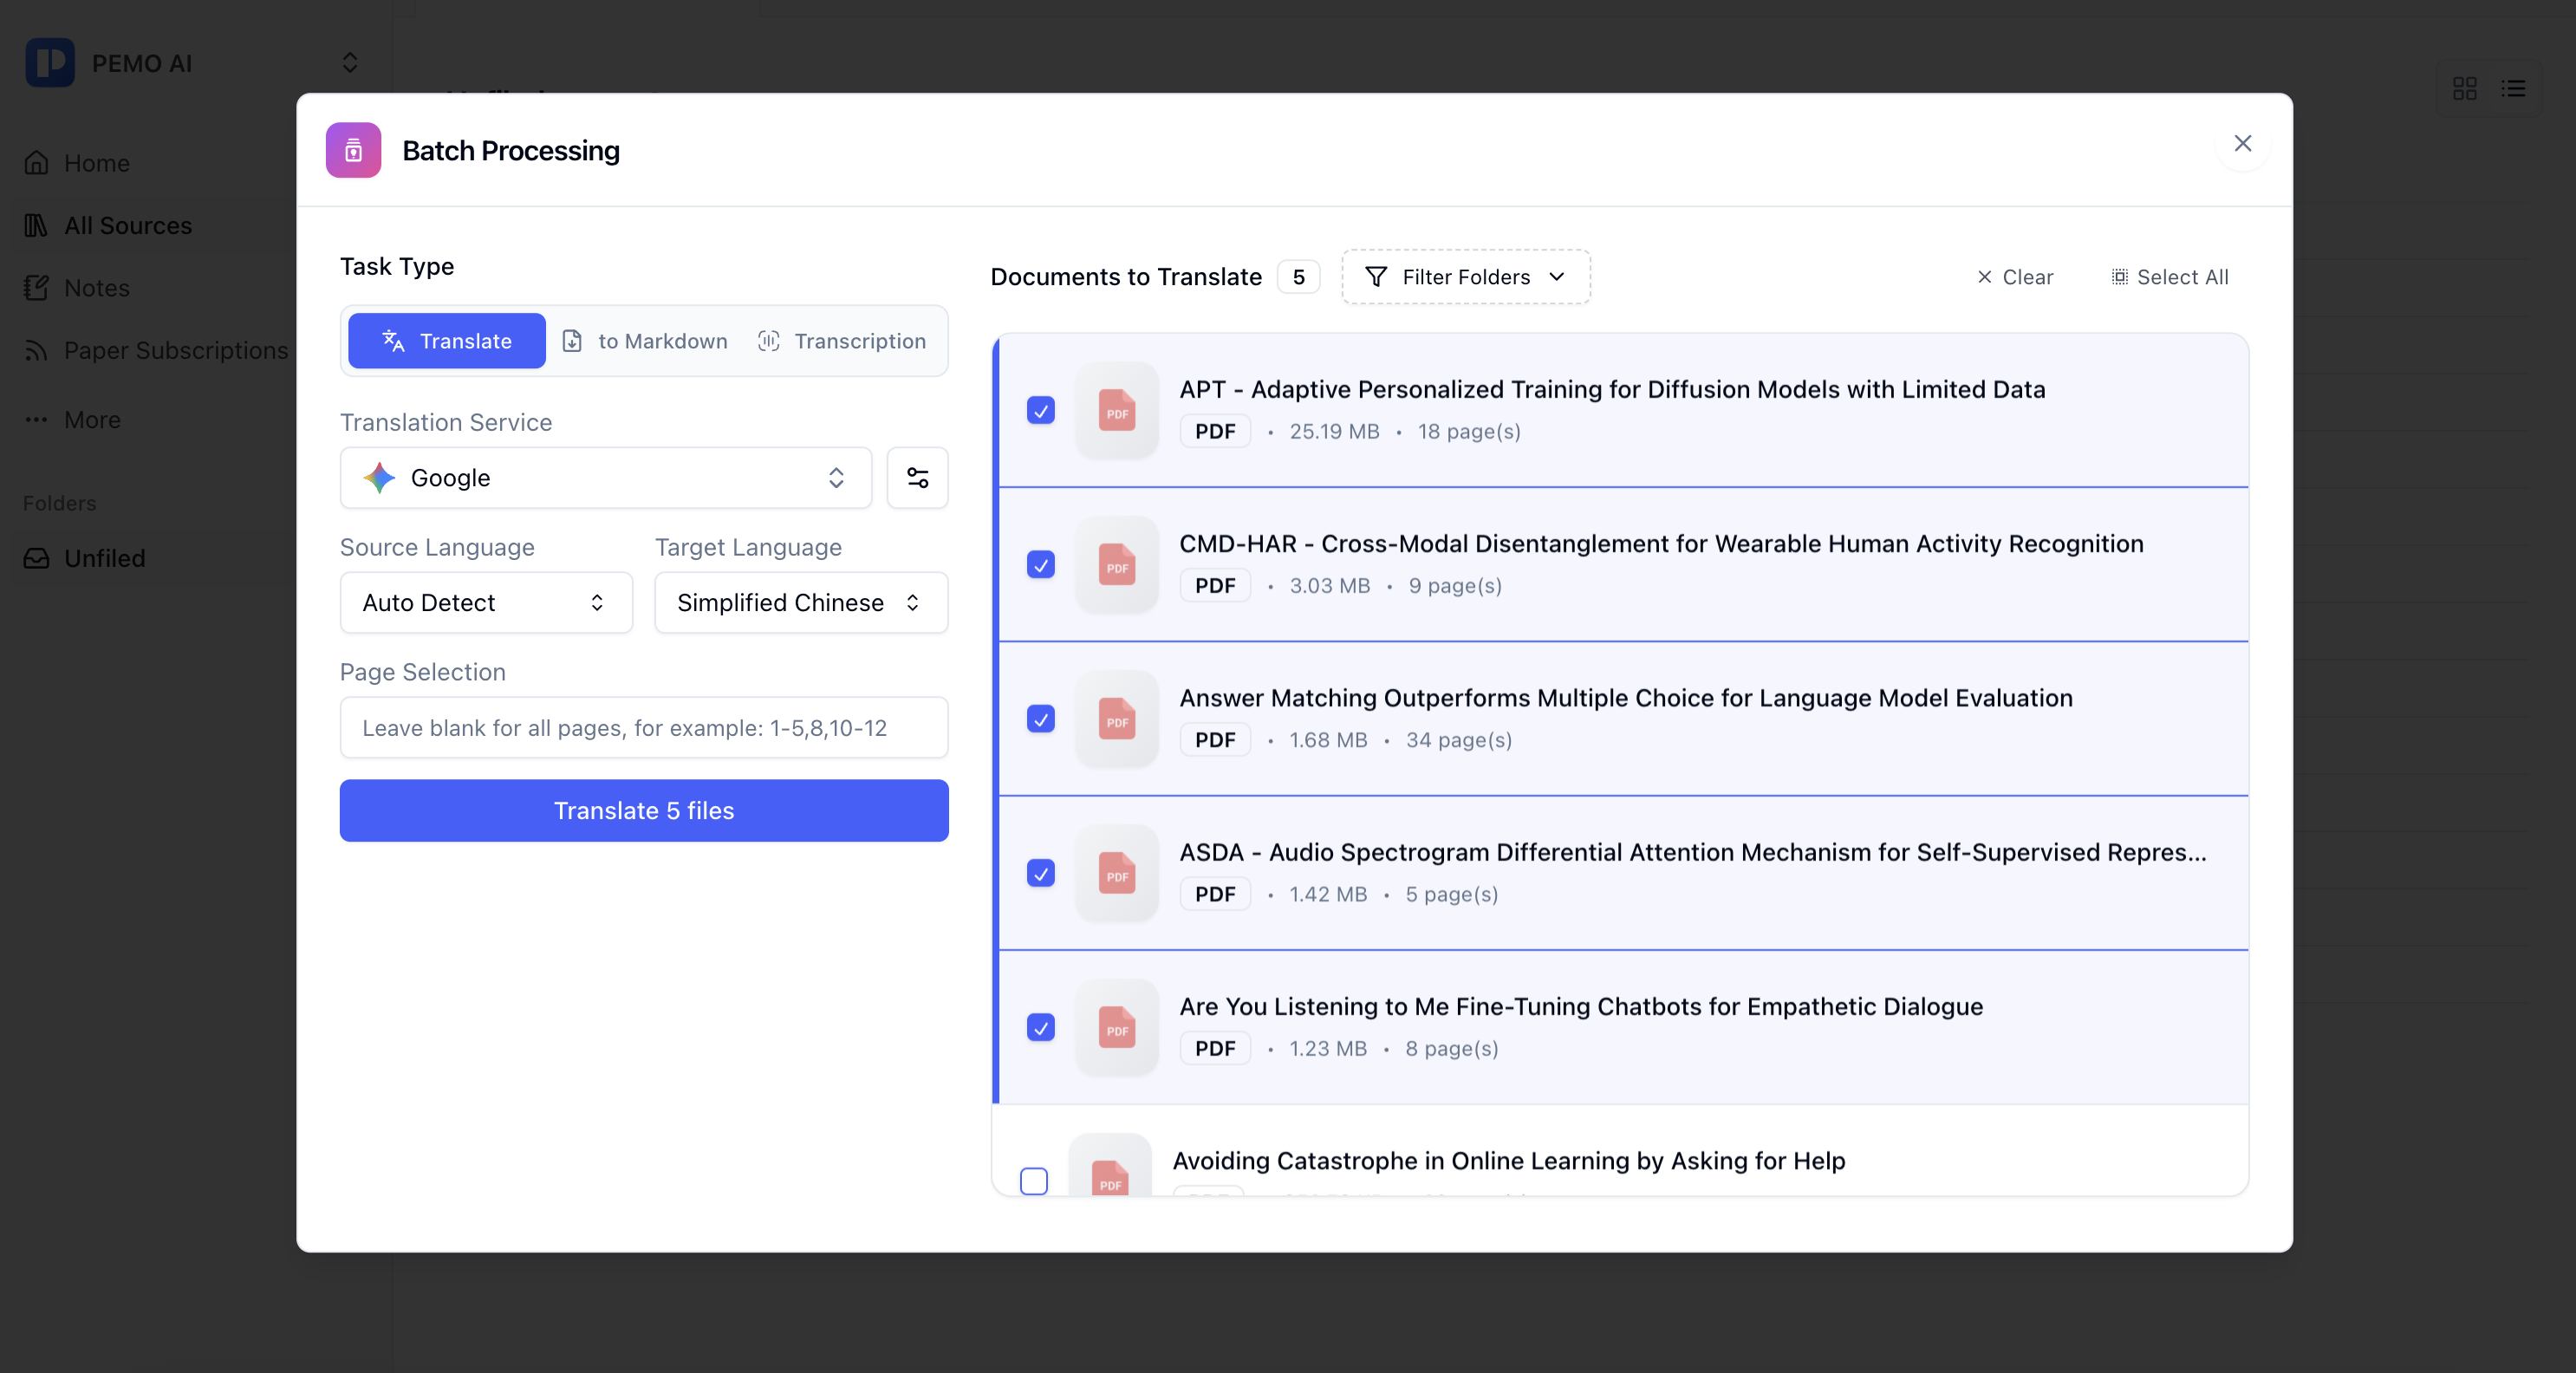Select the Transcription task type tab
Screen dimensions: 2576x1373
pyautogui.click(x=842, y=341)
